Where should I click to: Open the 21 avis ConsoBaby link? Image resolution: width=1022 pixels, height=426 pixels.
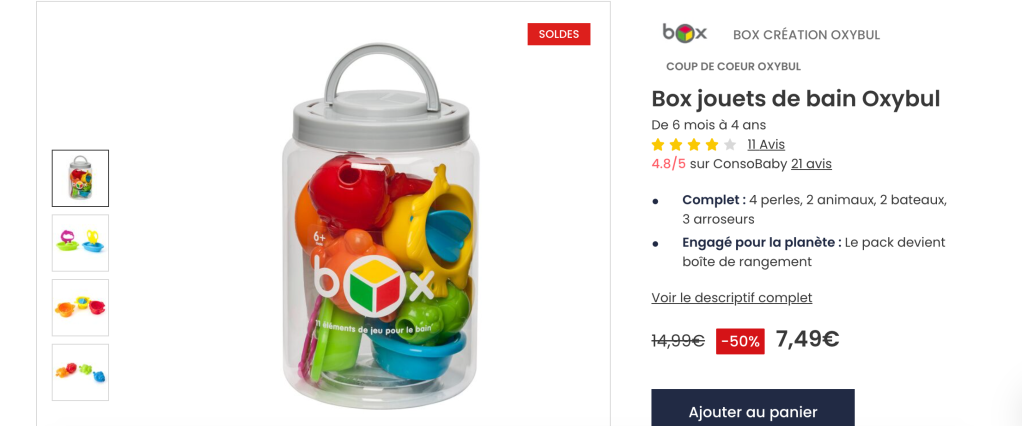coord(811,164)
